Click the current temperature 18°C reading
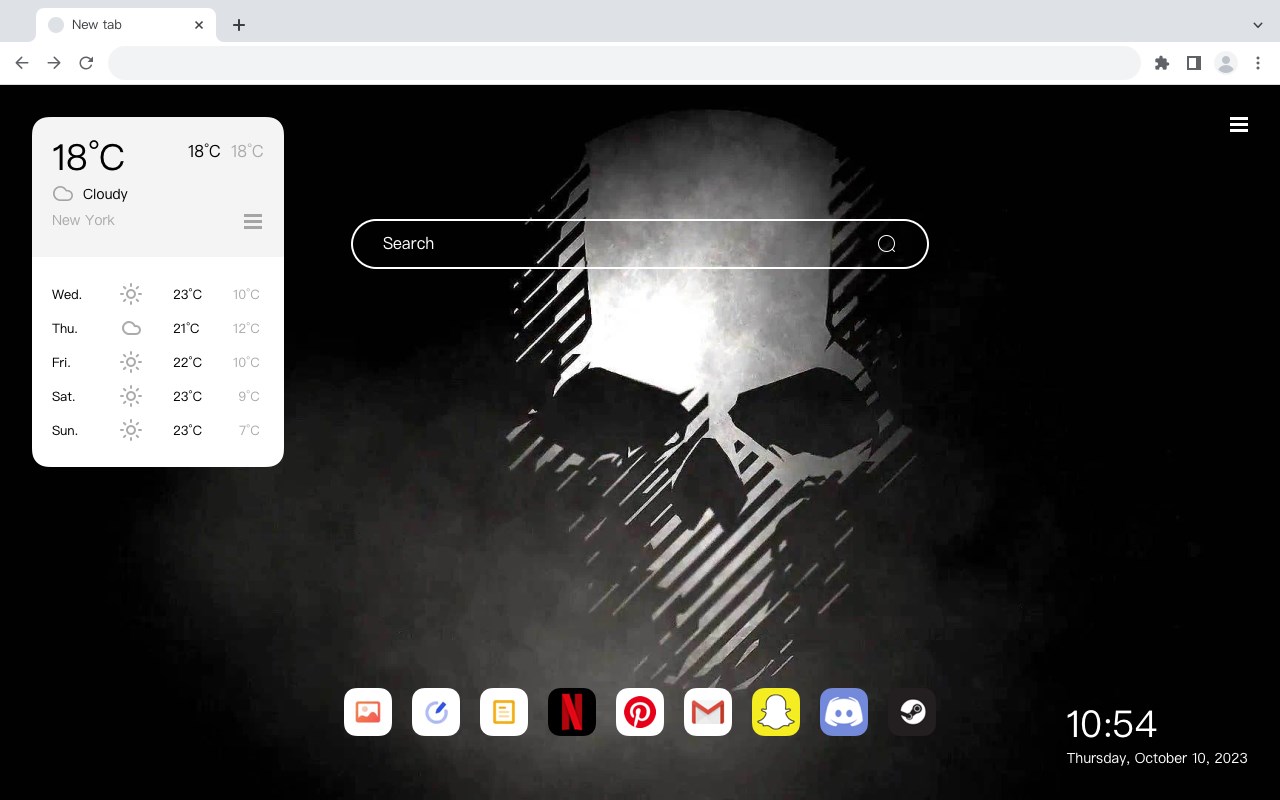Viewport: 1280px width, 800px height. pos(88,157)
